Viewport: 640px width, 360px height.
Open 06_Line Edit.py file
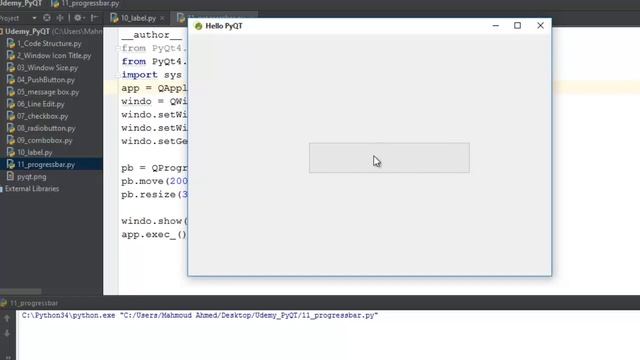tap(41, 104)
